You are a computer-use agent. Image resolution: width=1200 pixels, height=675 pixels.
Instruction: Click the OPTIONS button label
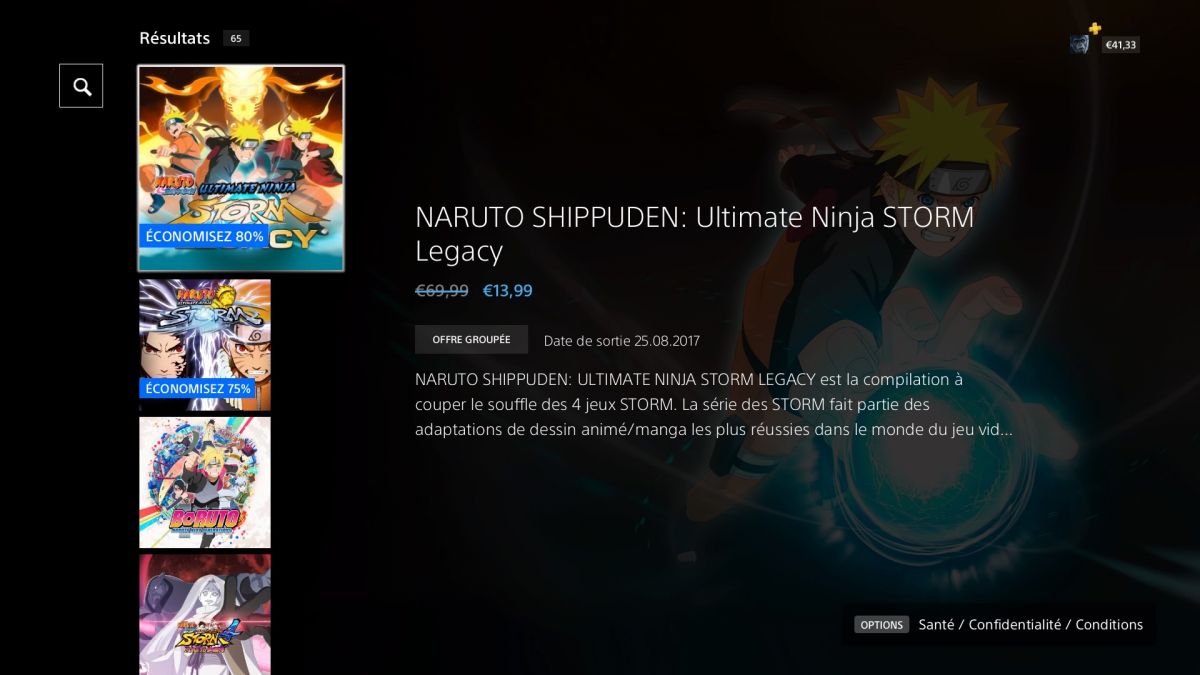[881, 624]
